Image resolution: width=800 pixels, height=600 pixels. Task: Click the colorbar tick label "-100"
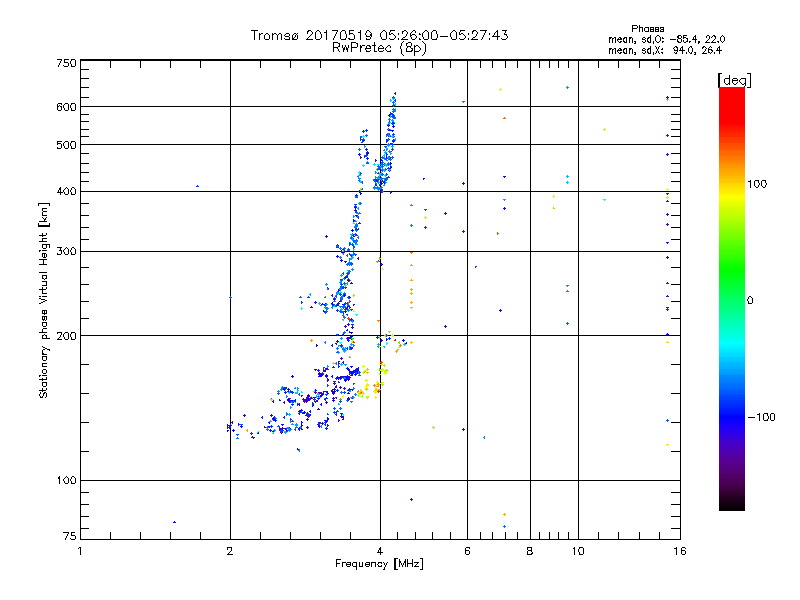click(x=761, y=417)
